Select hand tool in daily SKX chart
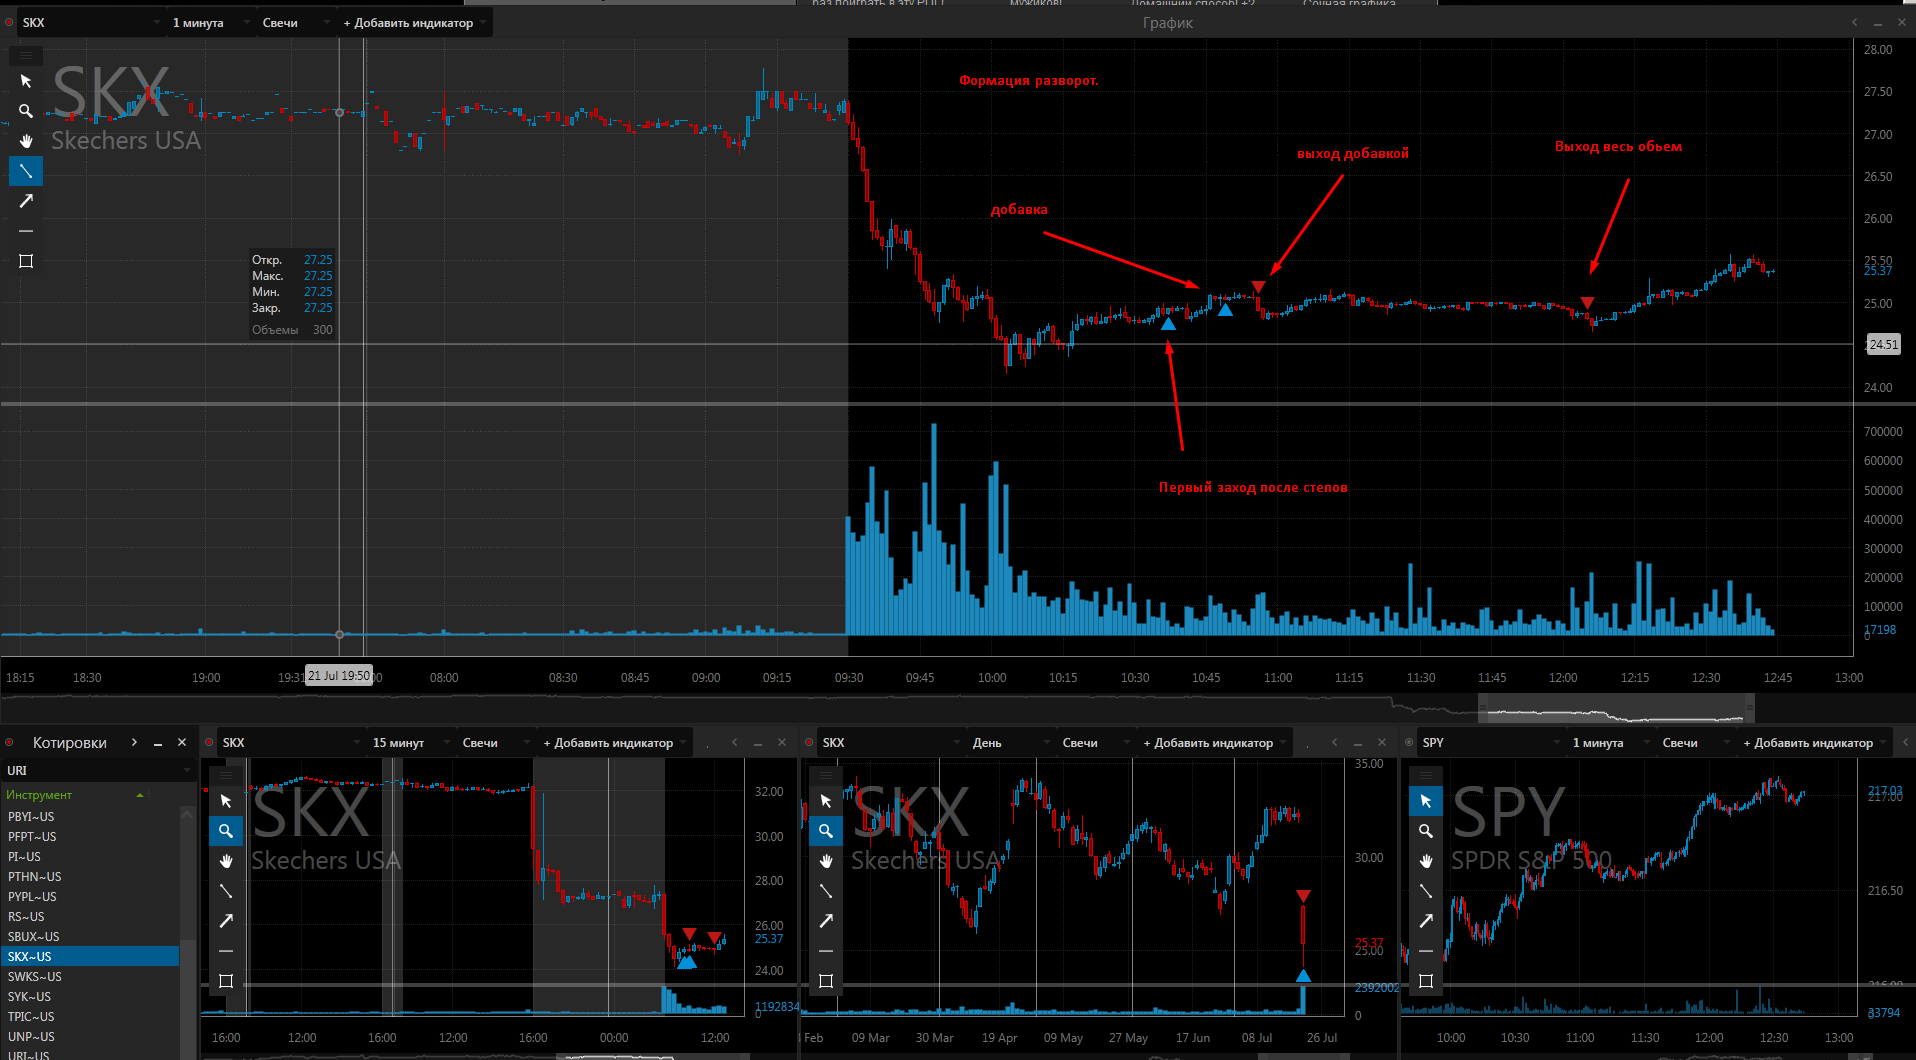1916x1060 pixels. pyautogui.click(x=826, y=861)
